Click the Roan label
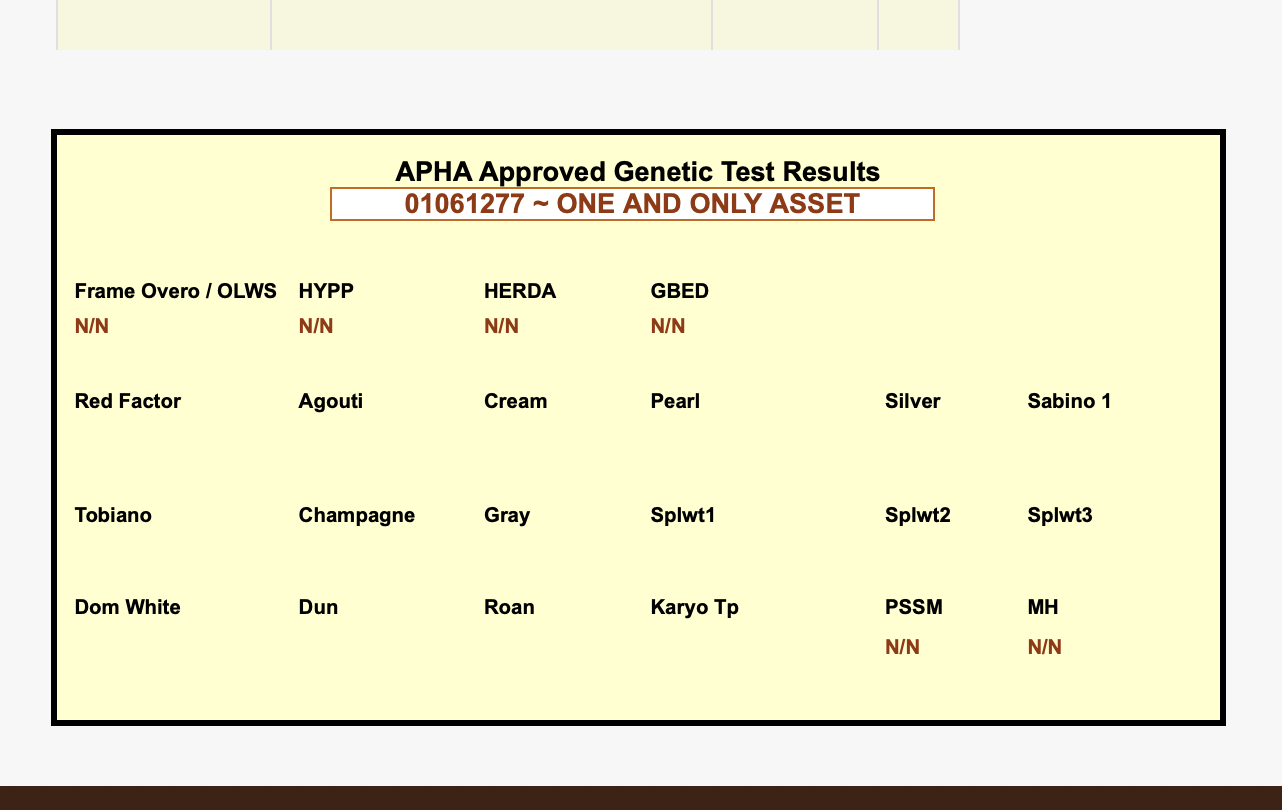The height and width of the screenshot is (810, 1282). 509,607
